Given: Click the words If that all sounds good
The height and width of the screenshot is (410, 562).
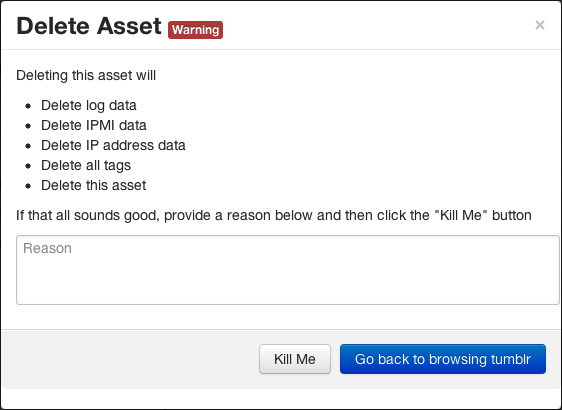Looking at the screenshot, I should pos(87,215).
